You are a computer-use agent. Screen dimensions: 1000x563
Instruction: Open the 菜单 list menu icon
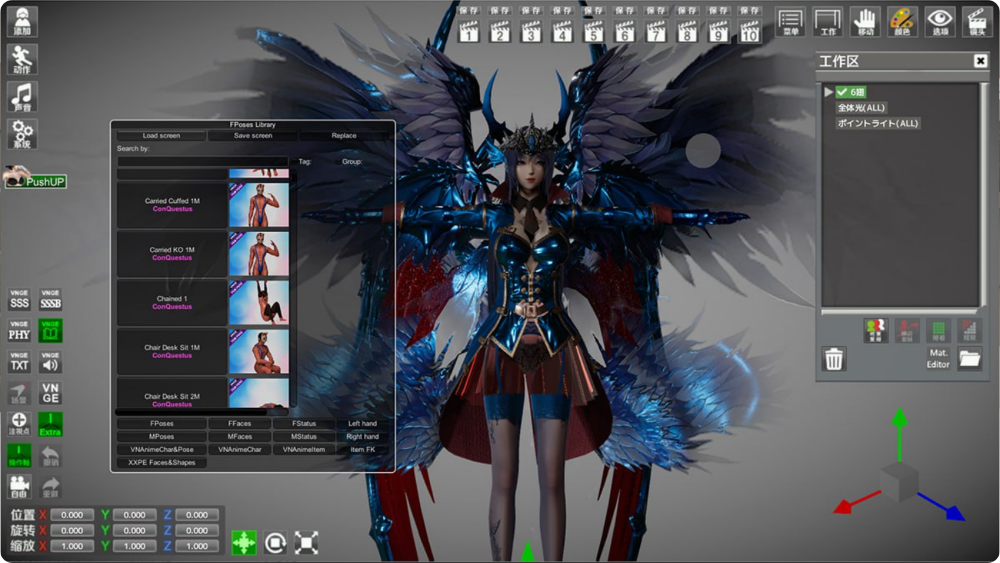[x=791, y=22]
